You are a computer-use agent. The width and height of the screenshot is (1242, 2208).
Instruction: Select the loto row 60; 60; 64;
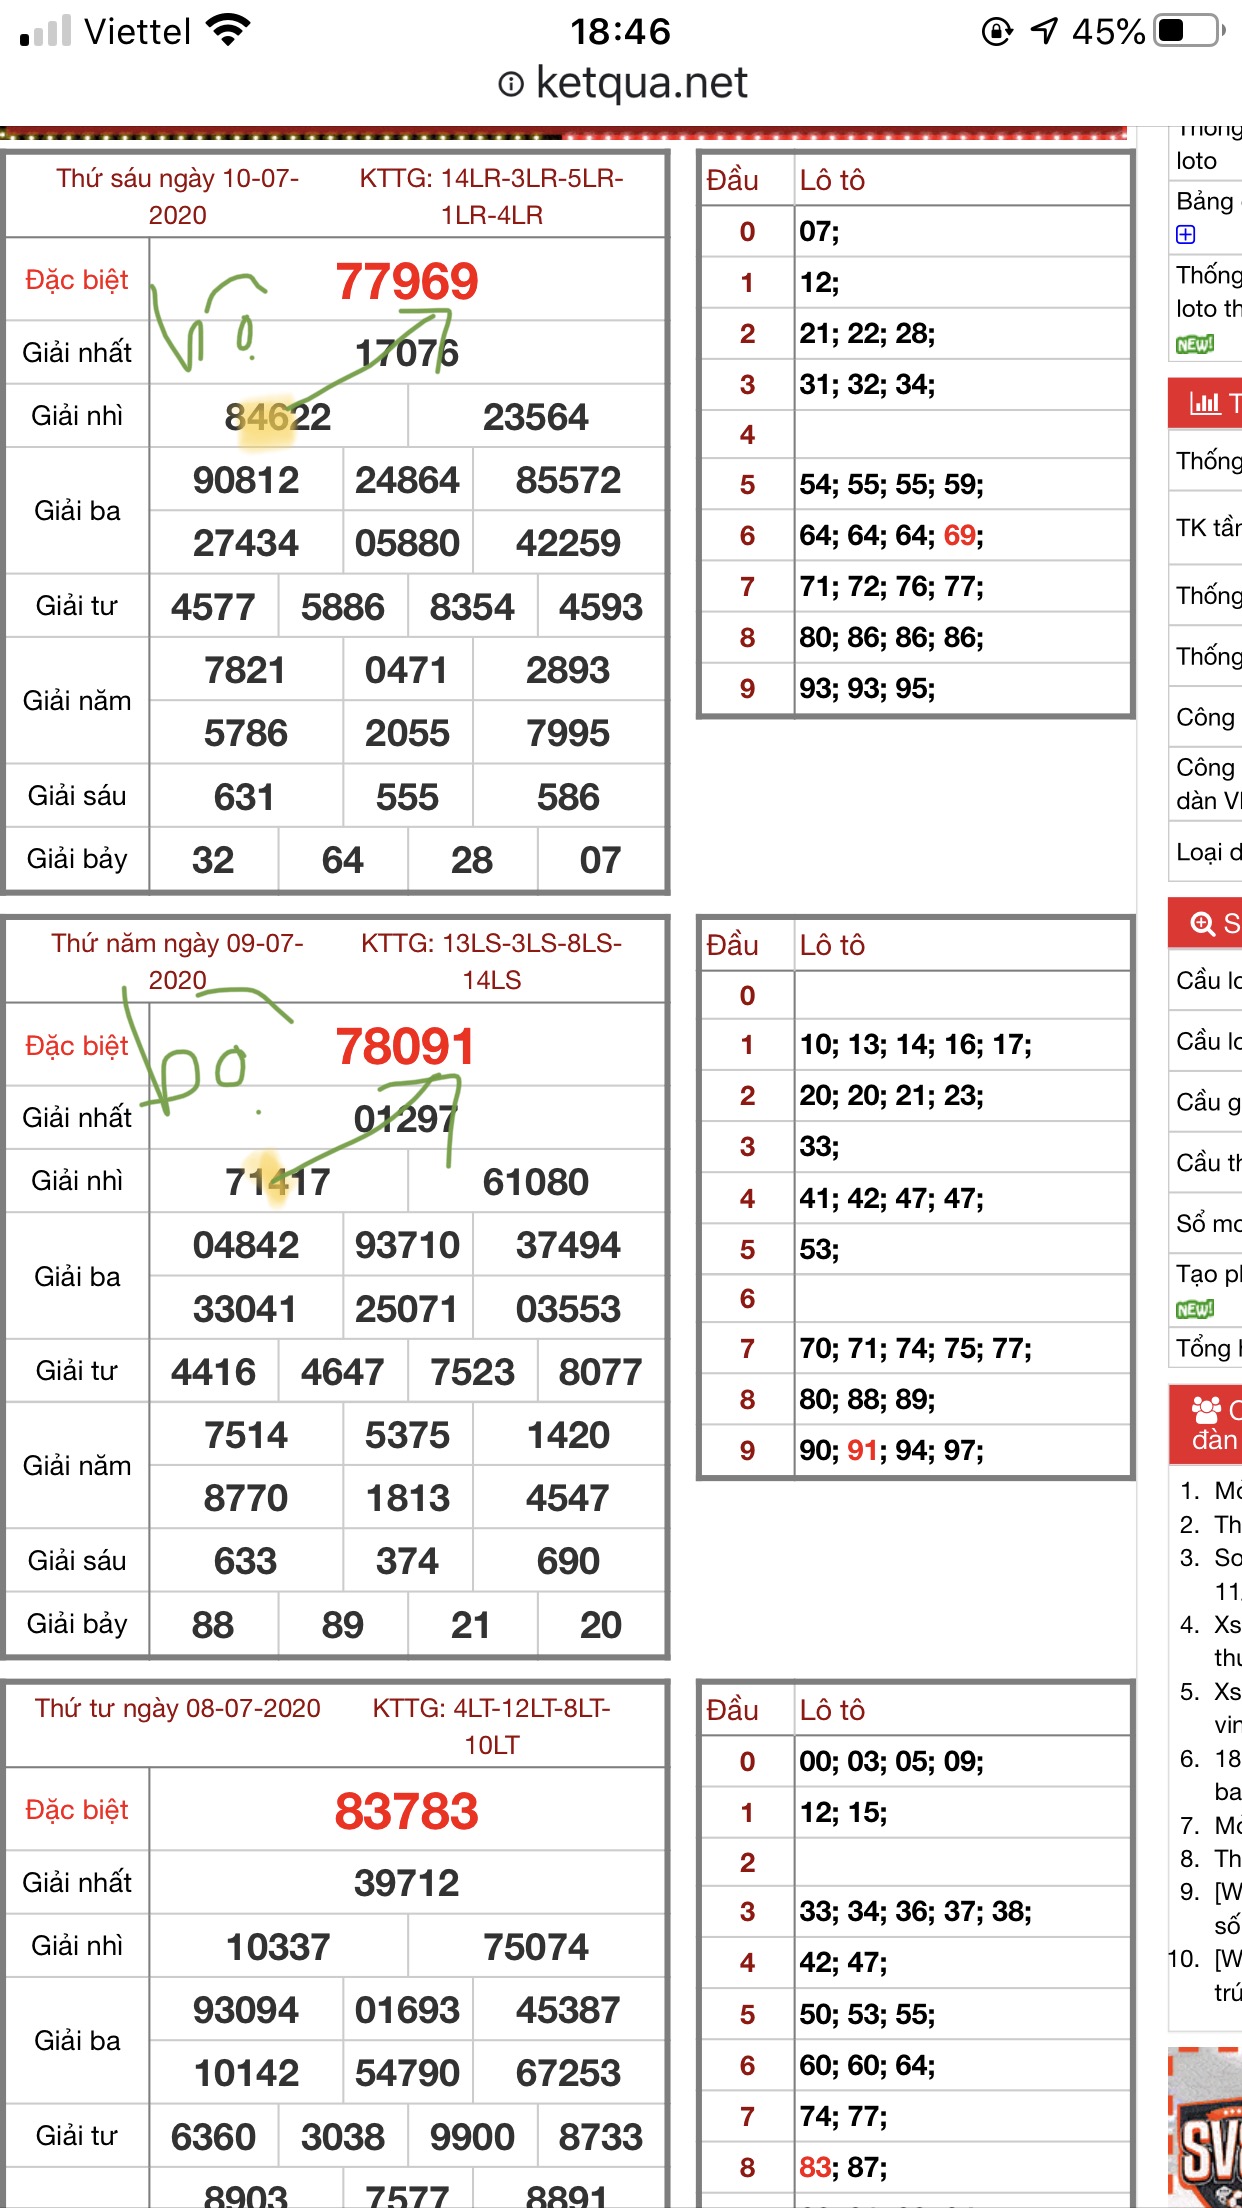point(867,2065)
